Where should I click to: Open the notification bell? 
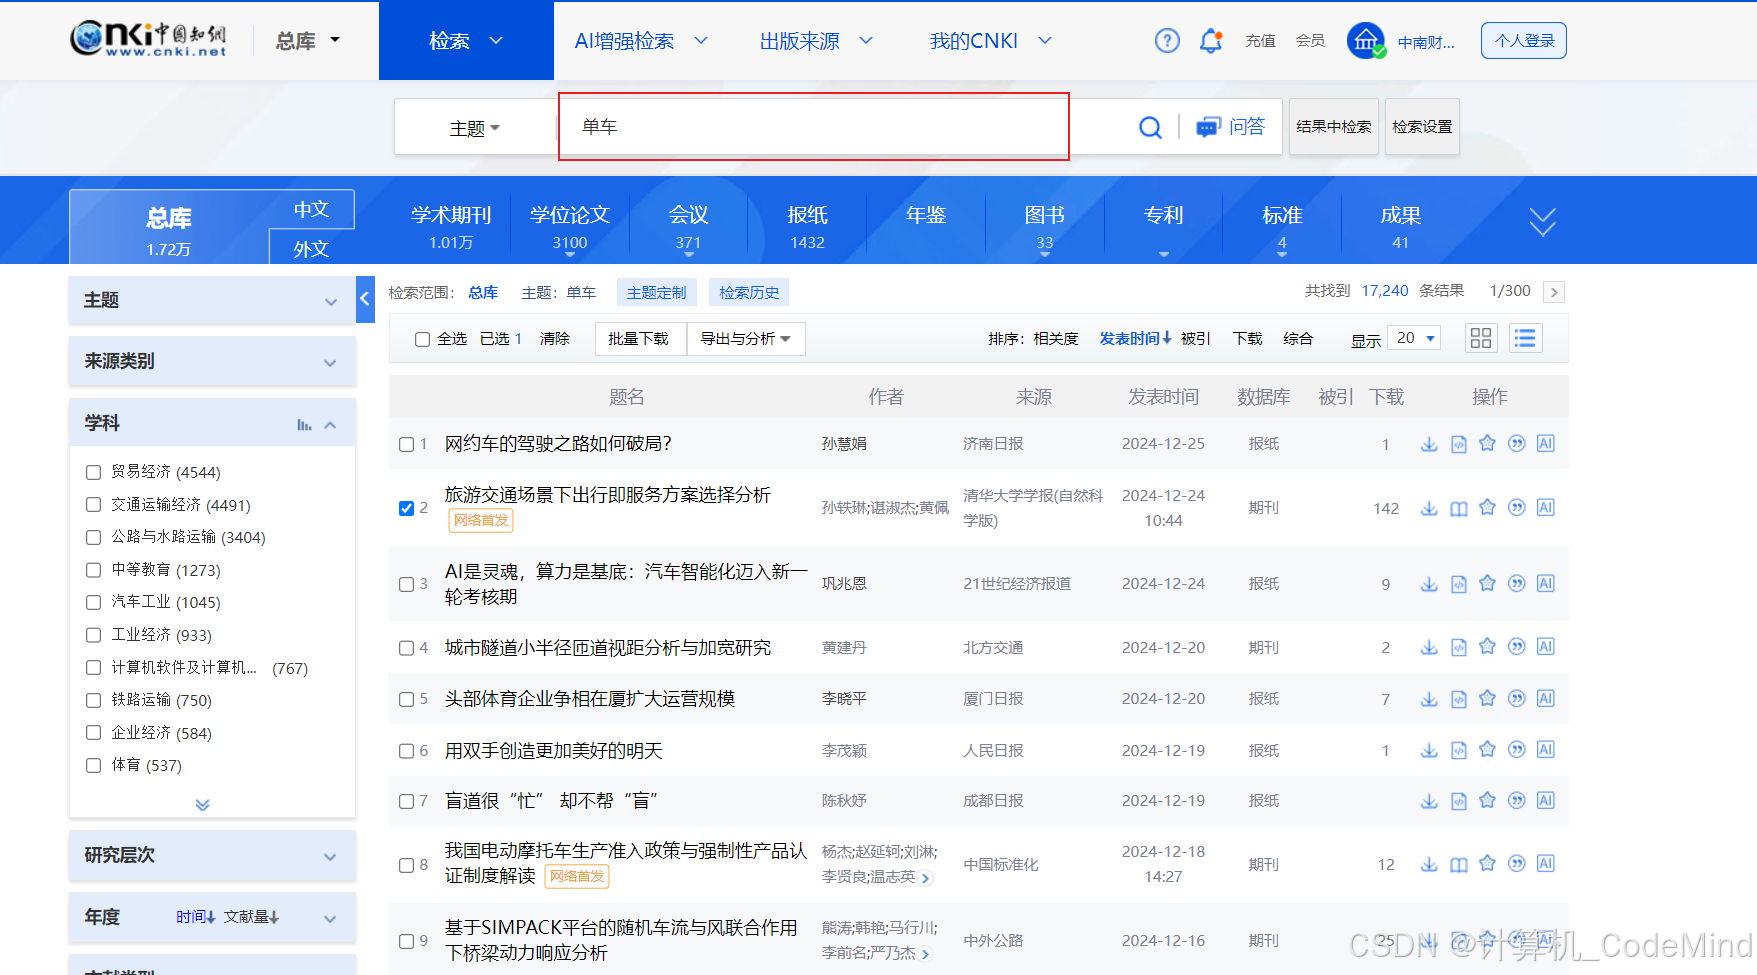point(1211,41)
